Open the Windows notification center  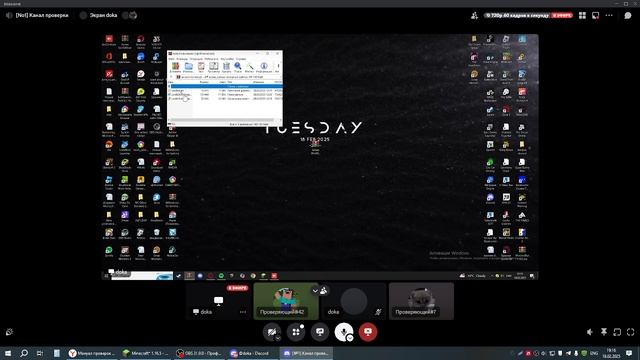(x=629, y=353)
